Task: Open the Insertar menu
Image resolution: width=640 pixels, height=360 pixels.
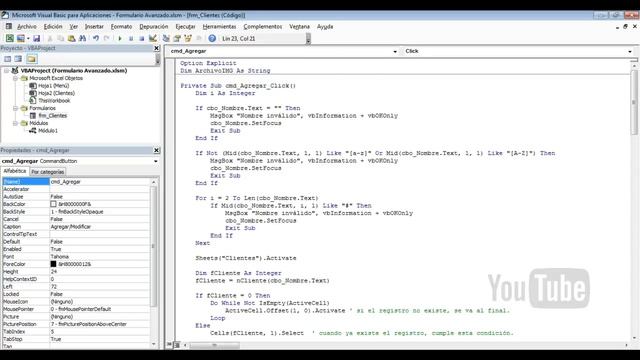Action: (x=94, y=27)
